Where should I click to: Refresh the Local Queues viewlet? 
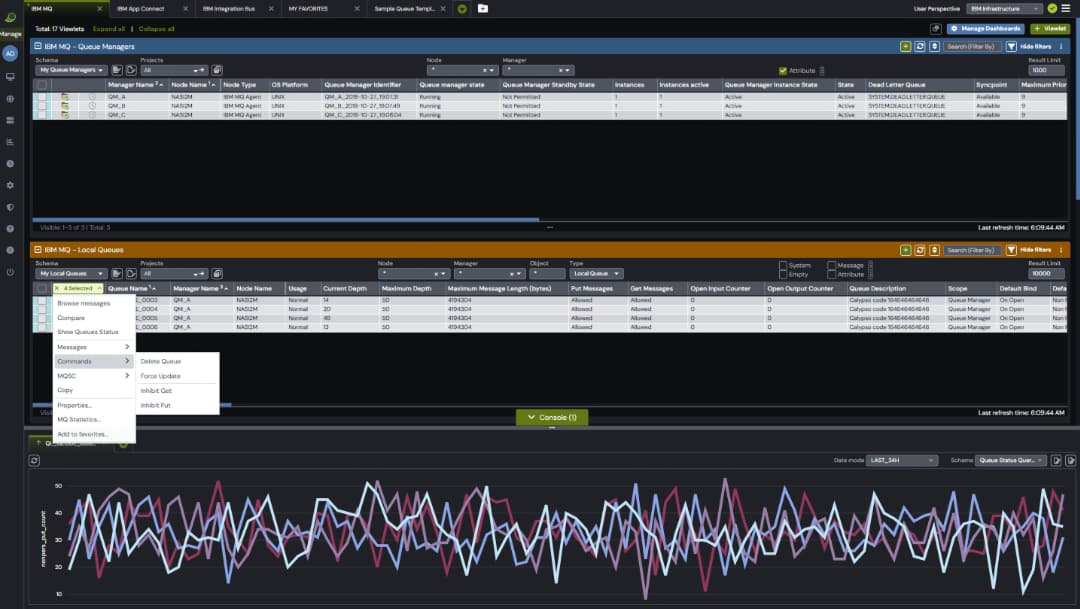(920, 250)
